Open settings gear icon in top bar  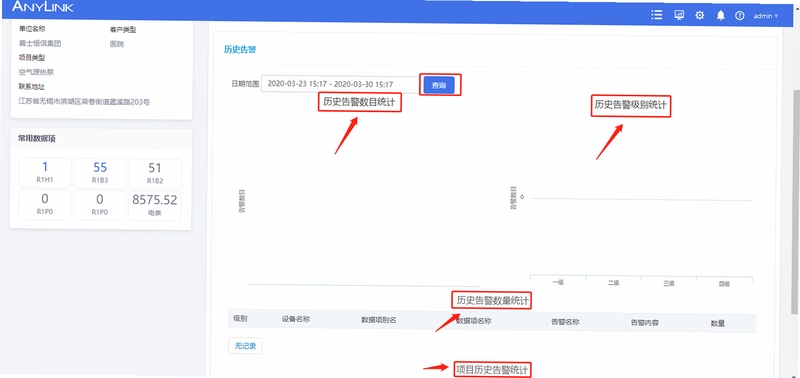[x=700, y=15]
